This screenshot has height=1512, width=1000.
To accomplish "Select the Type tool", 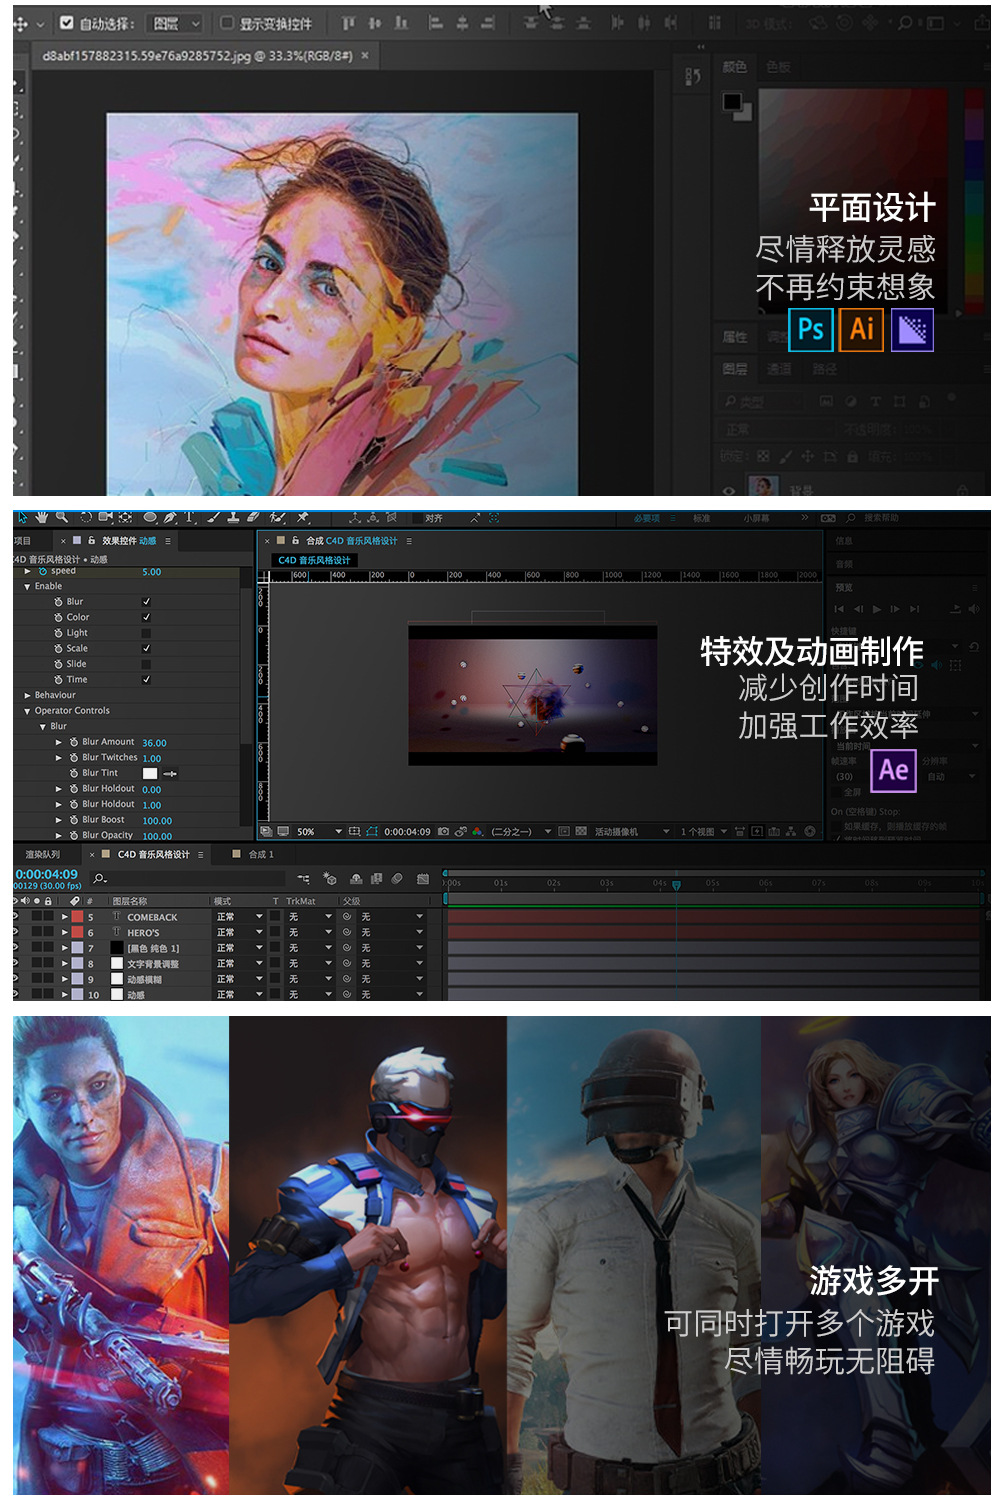I will pos(189,518).
